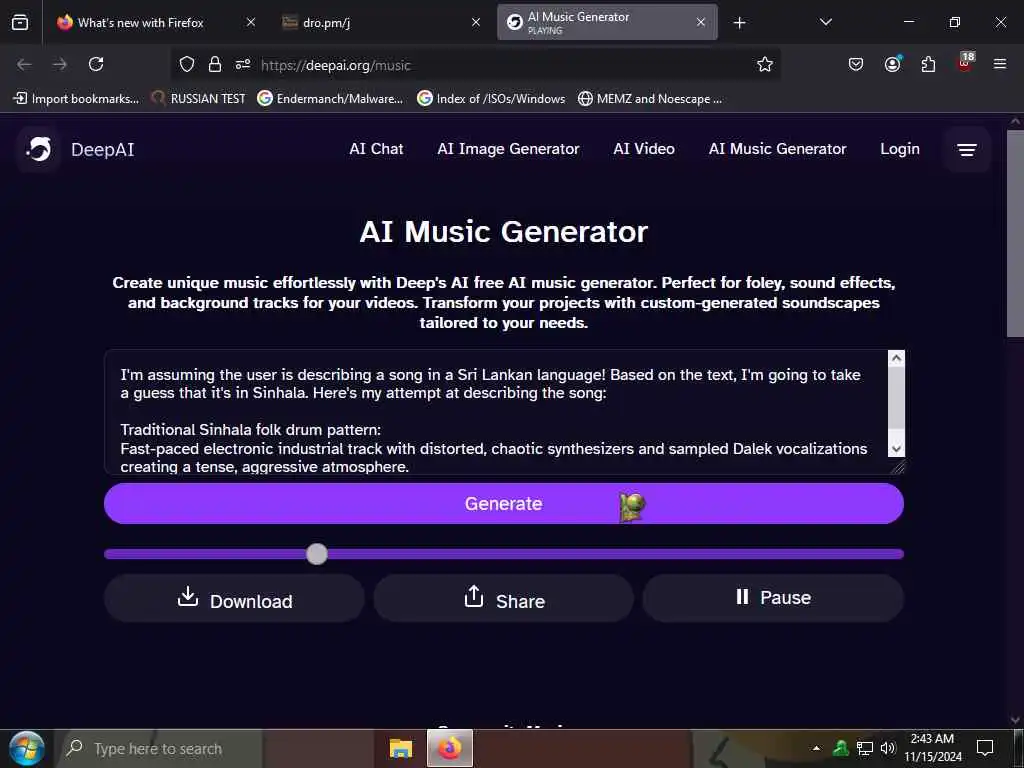This screenshot has width=1024, height=768.
Task: Open AI Chat in the site navigation
Action: (376, 149)
